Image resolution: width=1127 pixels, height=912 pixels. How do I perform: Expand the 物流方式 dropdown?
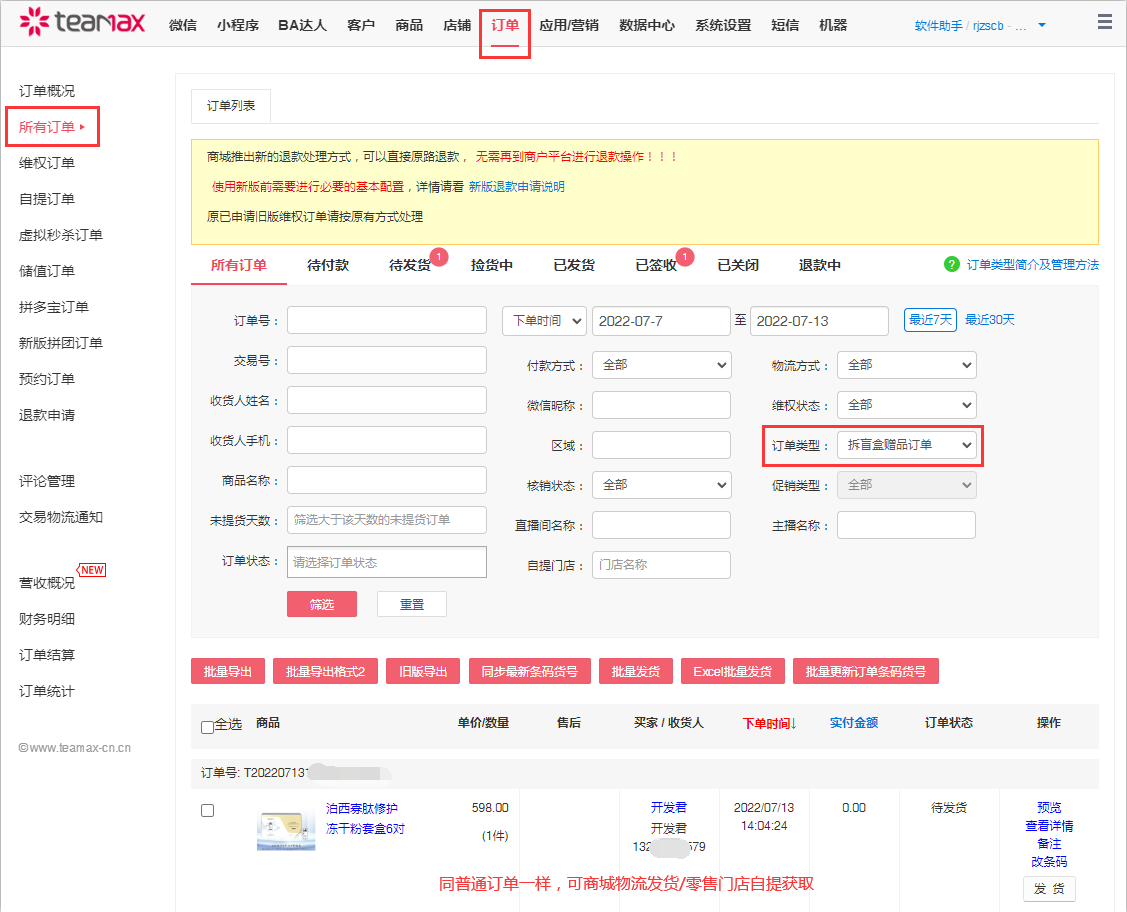click(906, 365)
